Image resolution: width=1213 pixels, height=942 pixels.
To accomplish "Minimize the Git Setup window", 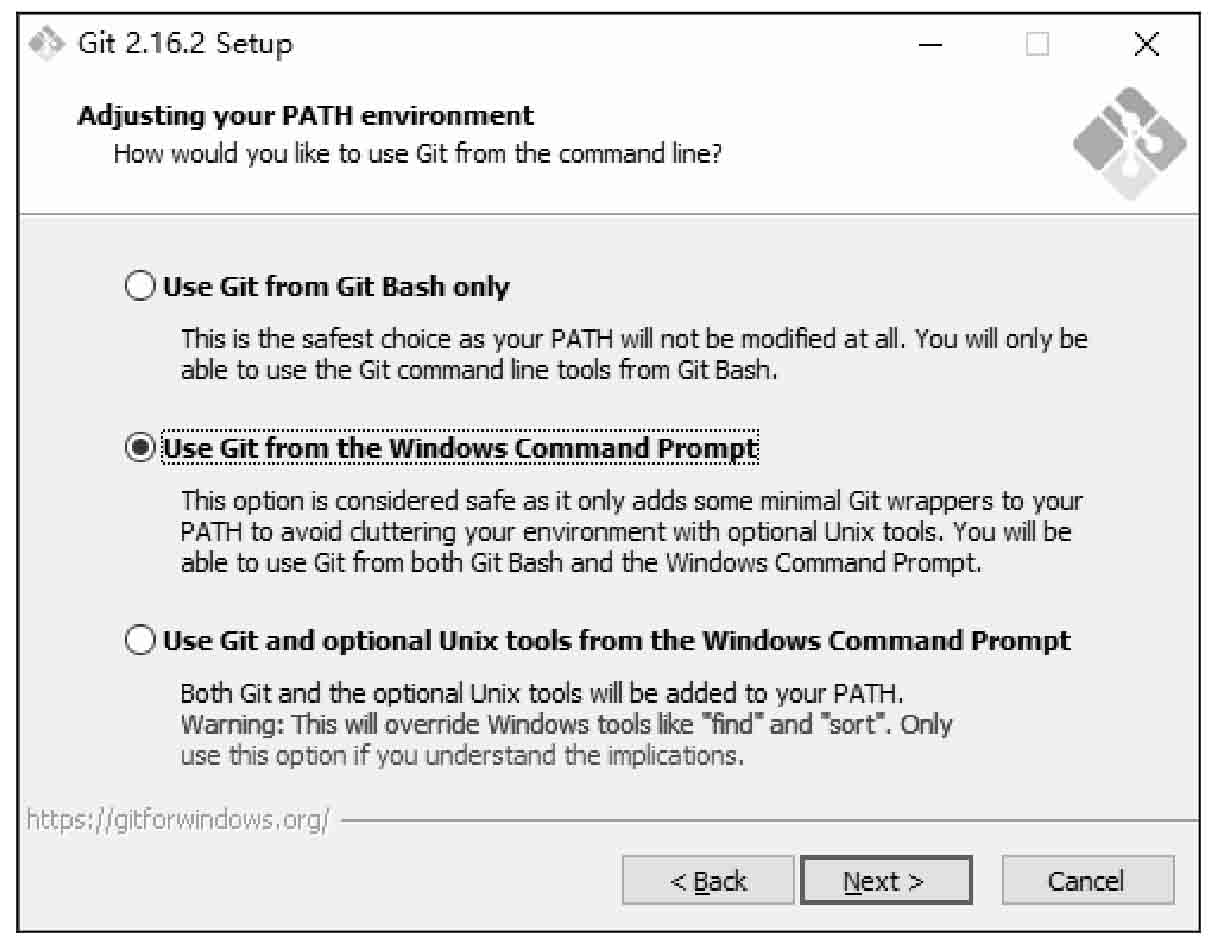I will point(930,45).
